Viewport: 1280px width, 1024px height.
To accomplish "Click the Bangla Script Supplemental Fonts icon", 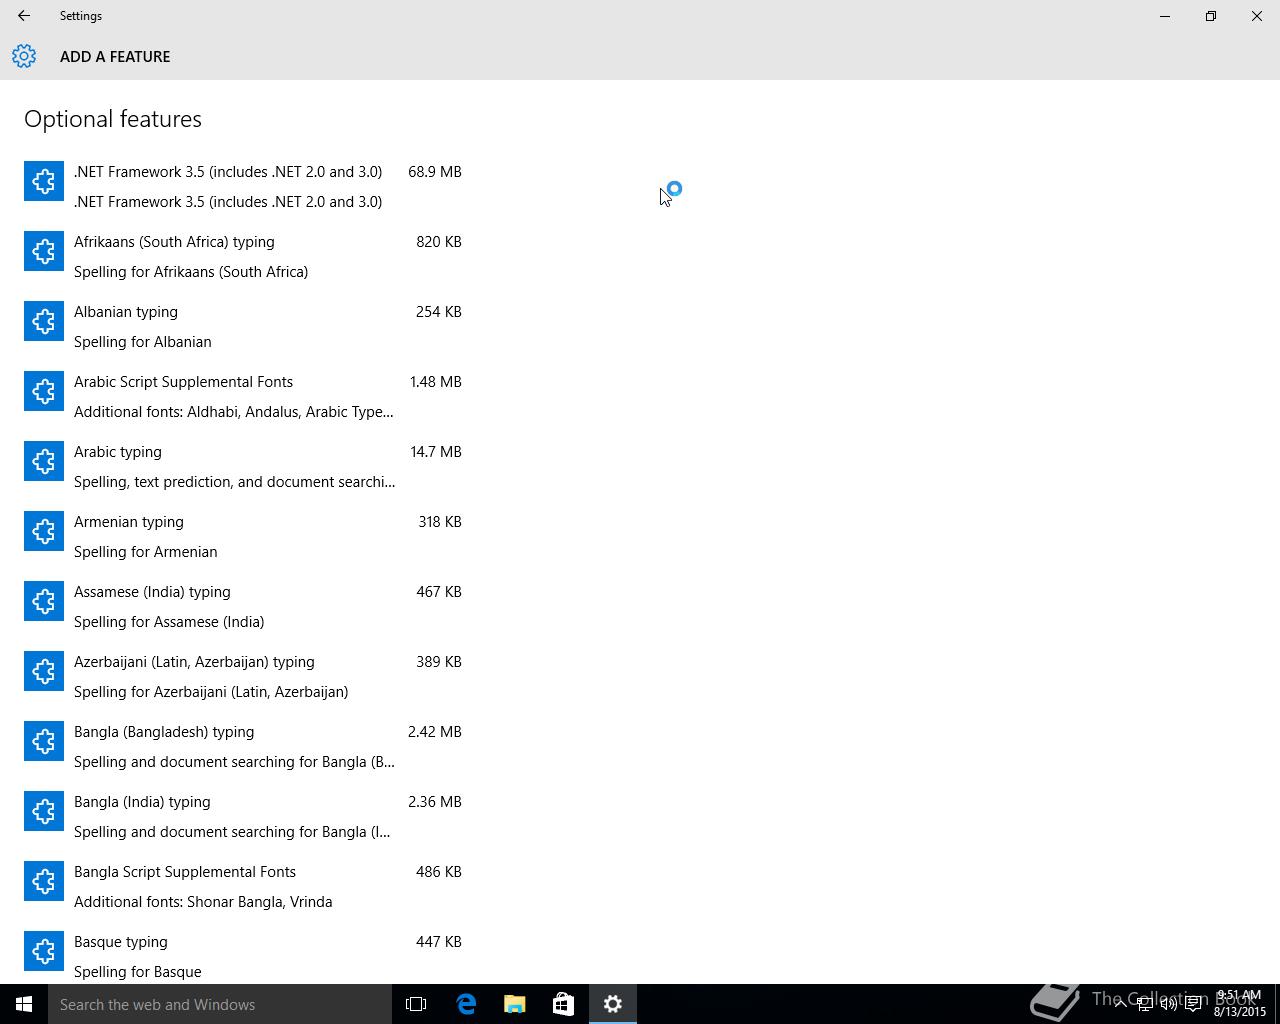I will [x=44, y=881].
